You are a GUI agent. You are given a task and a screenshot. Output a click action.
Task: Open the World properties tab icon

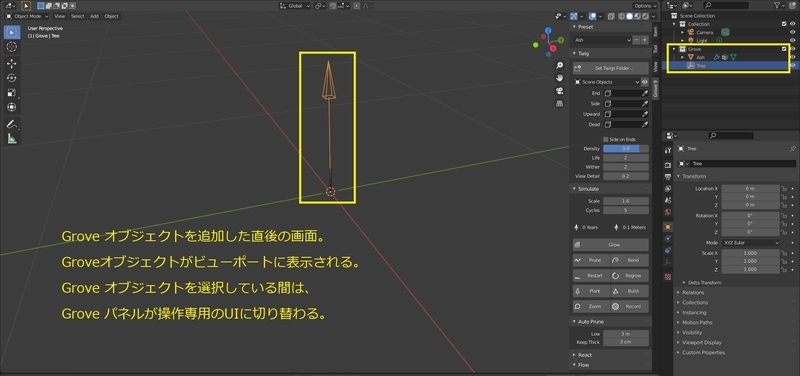tap(668, 212)
